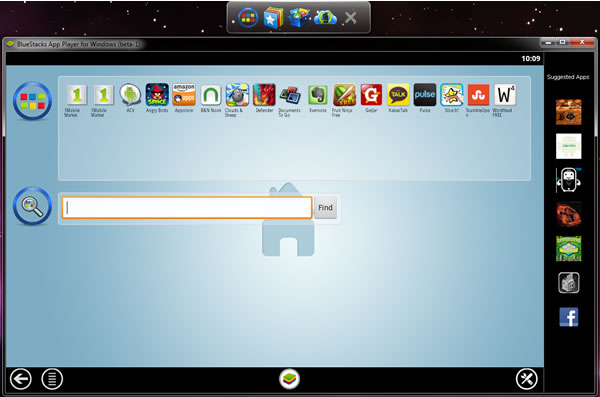Open Facebook from Suggested Apps
600x397 pixels.
tap(569, 317)
